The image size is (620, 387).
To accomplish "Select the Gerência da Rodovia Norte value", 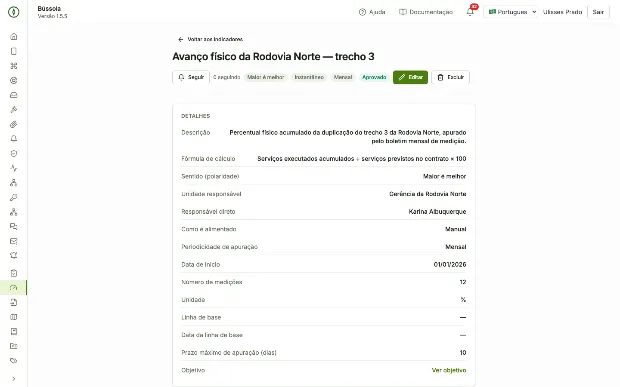I will [x=427, y=194].
